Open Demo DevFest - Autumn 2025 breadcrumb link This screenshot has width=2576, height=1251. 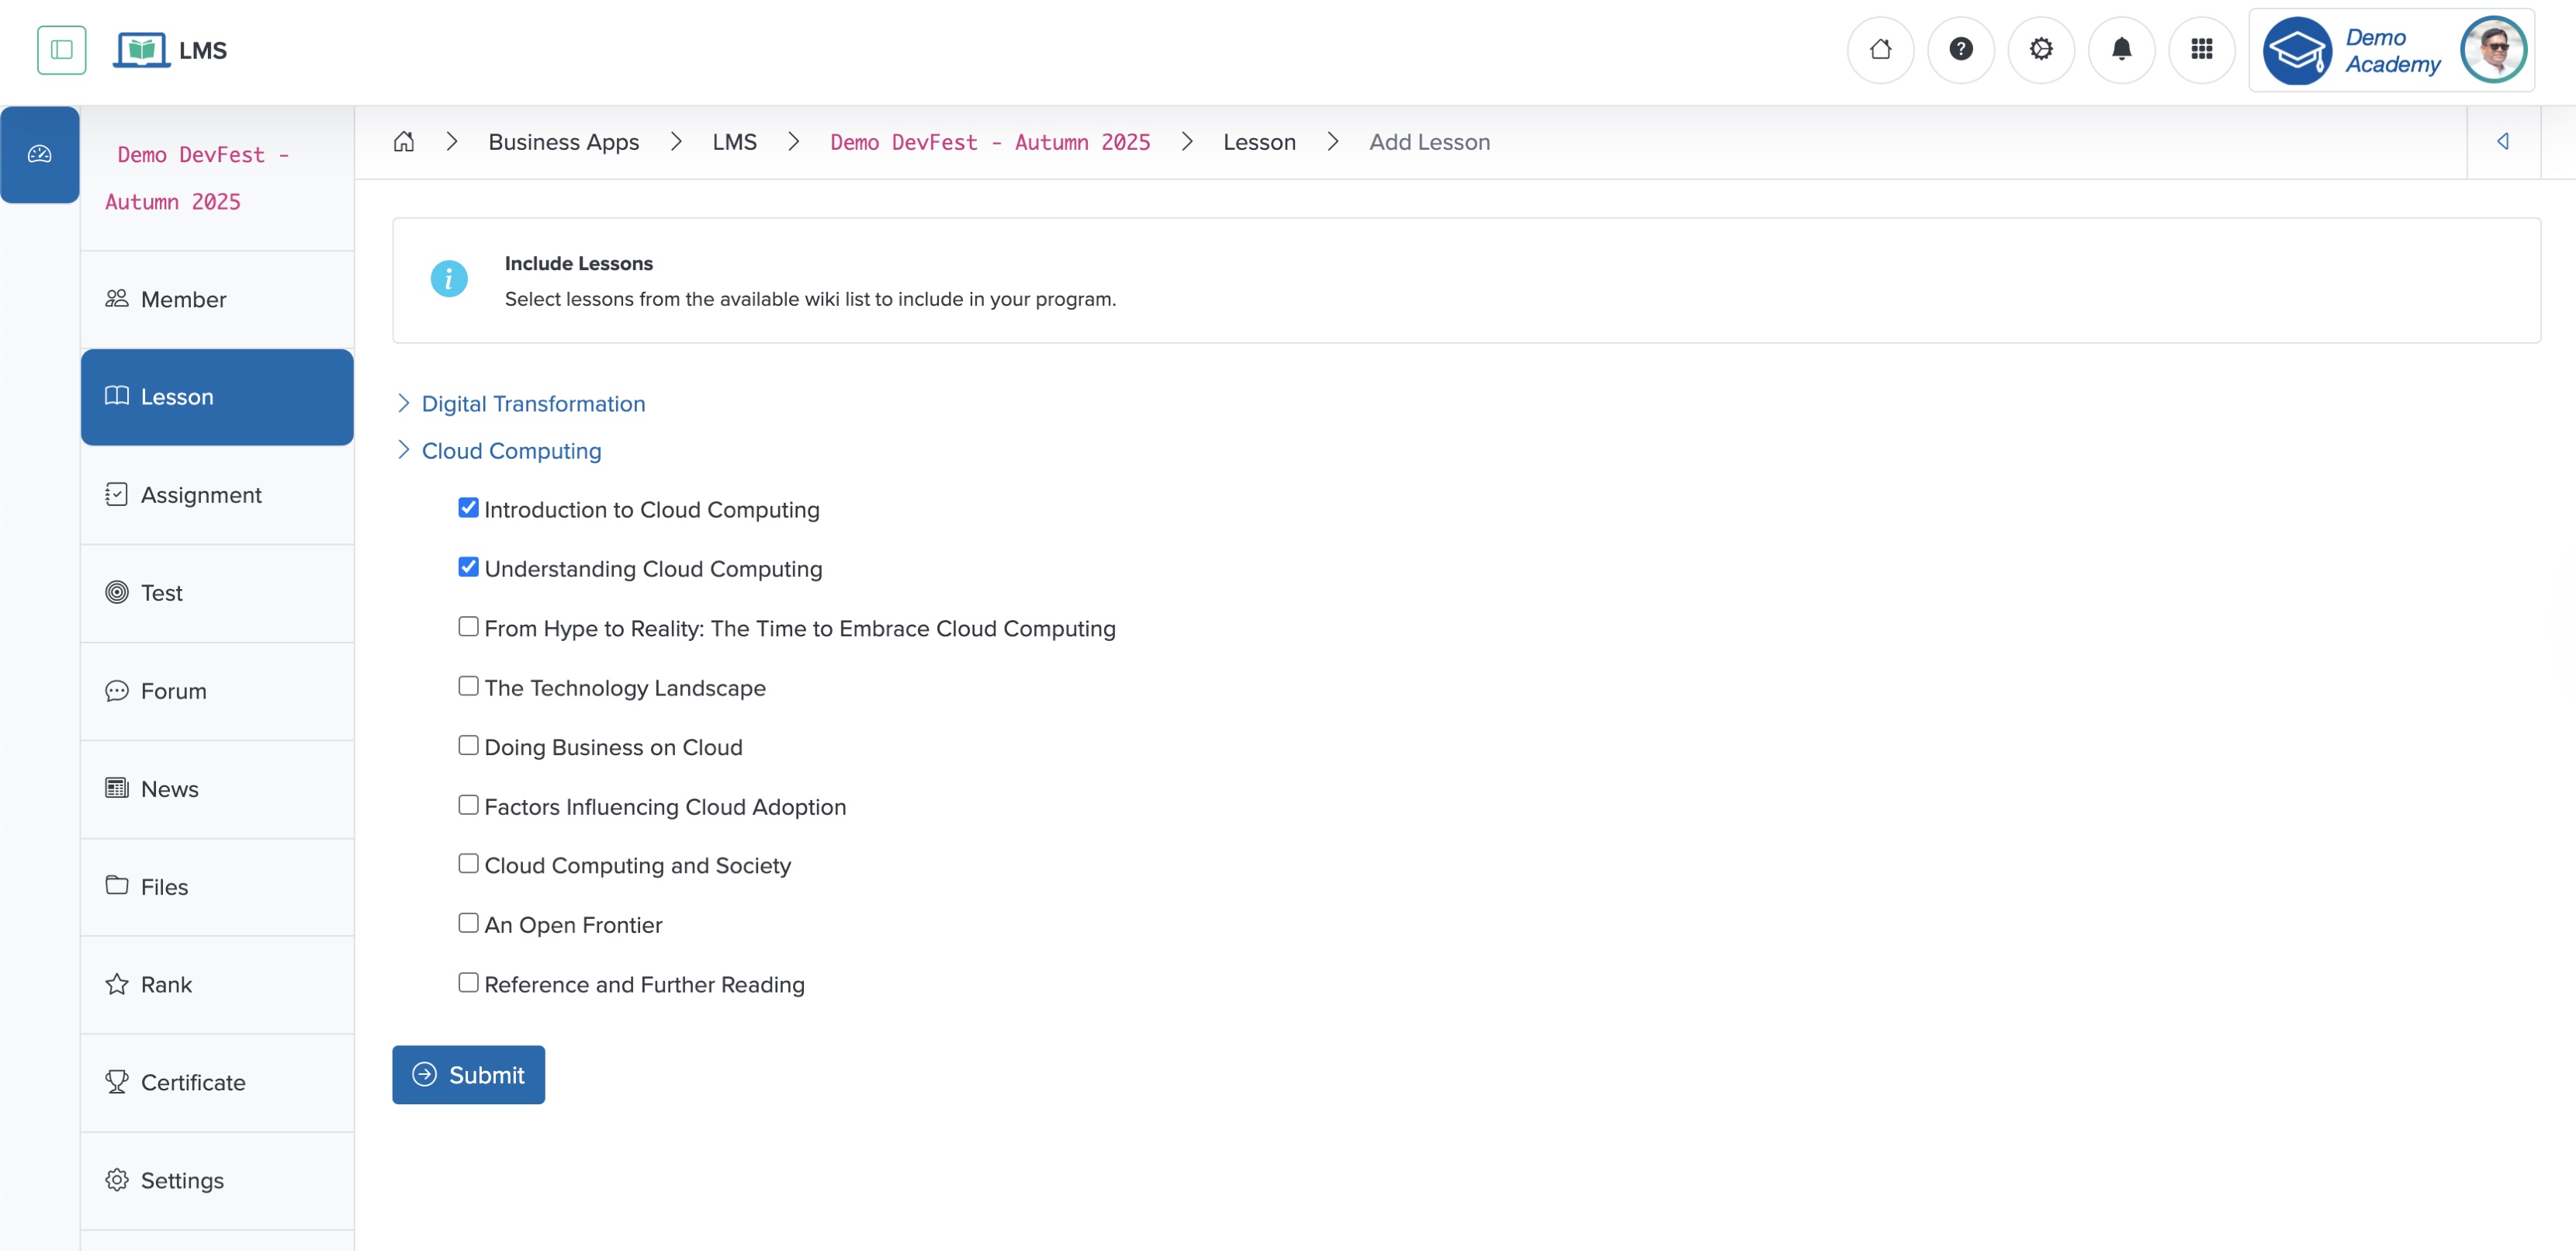989,141
